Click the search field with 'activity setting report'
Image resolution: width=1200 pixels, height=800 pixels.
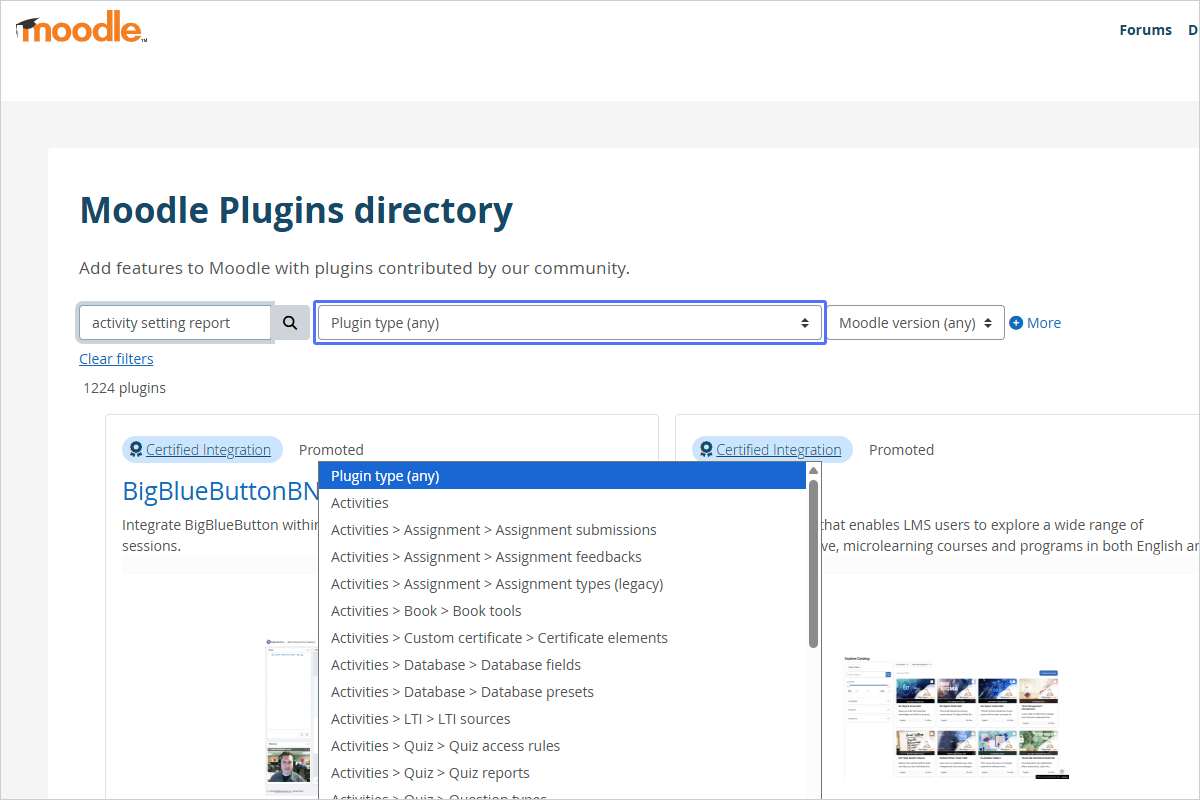175,323
